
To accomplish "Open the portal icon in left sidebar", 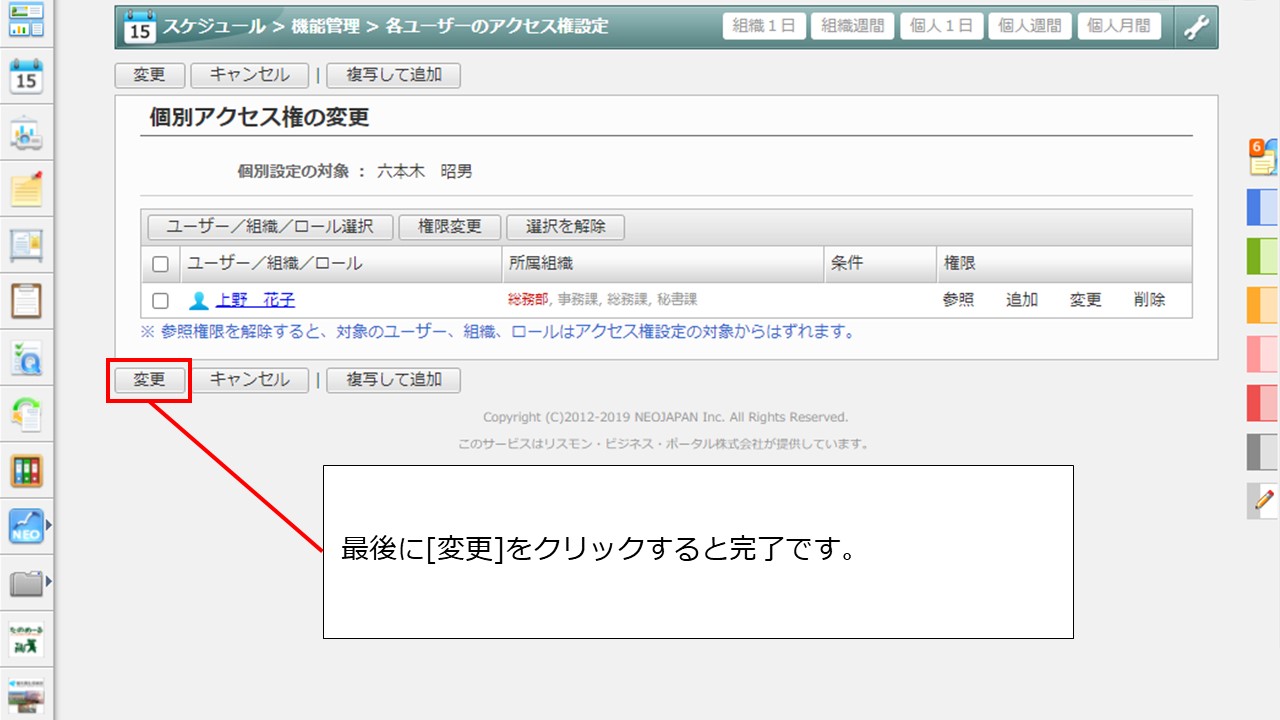I will [26, 20].
